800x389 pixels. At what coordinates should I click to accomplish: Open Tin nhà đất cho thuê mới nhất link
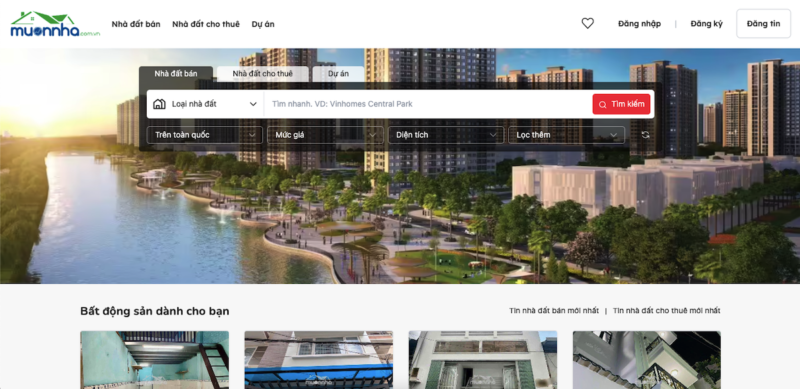click(666, 310)
